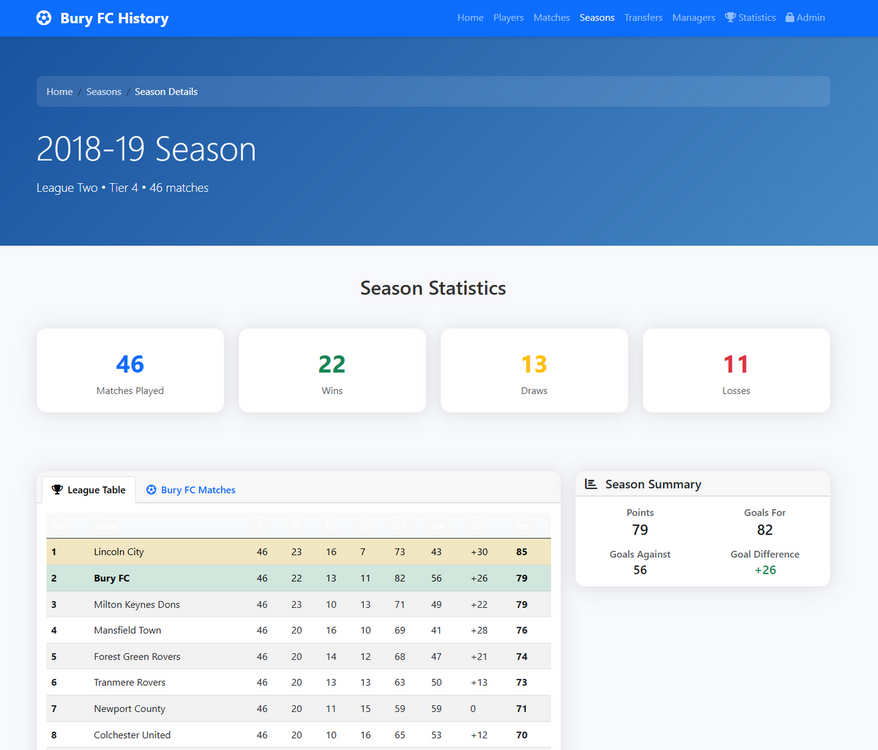Click the 2018-19 Season heading
This screenshot has height=750, width=878.
tap(146, 149)
